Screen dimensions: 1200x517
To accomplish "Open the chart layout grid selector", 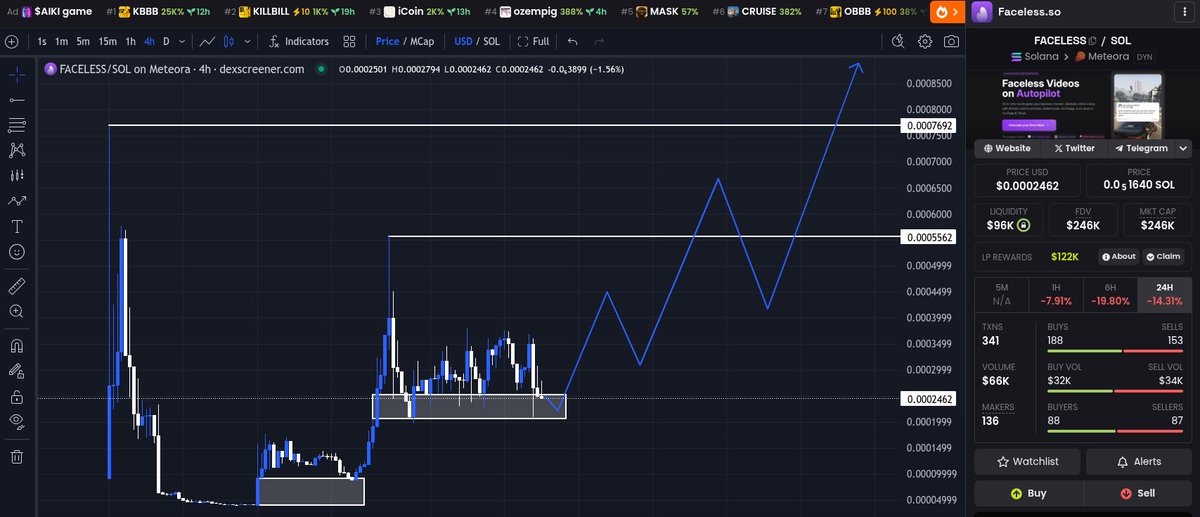I will click(x=349, y=41).
